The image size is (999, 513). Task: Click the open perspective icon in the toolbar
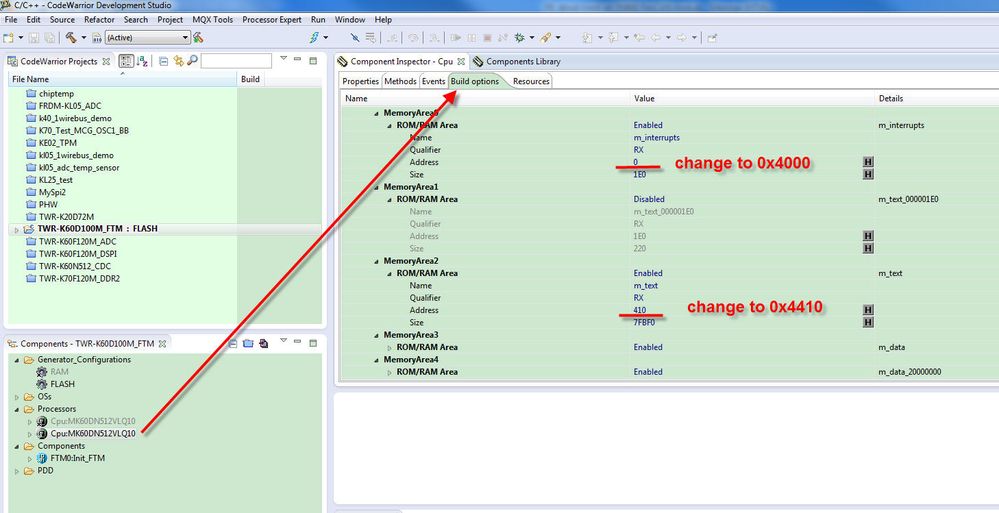click(x=712, y=38)
